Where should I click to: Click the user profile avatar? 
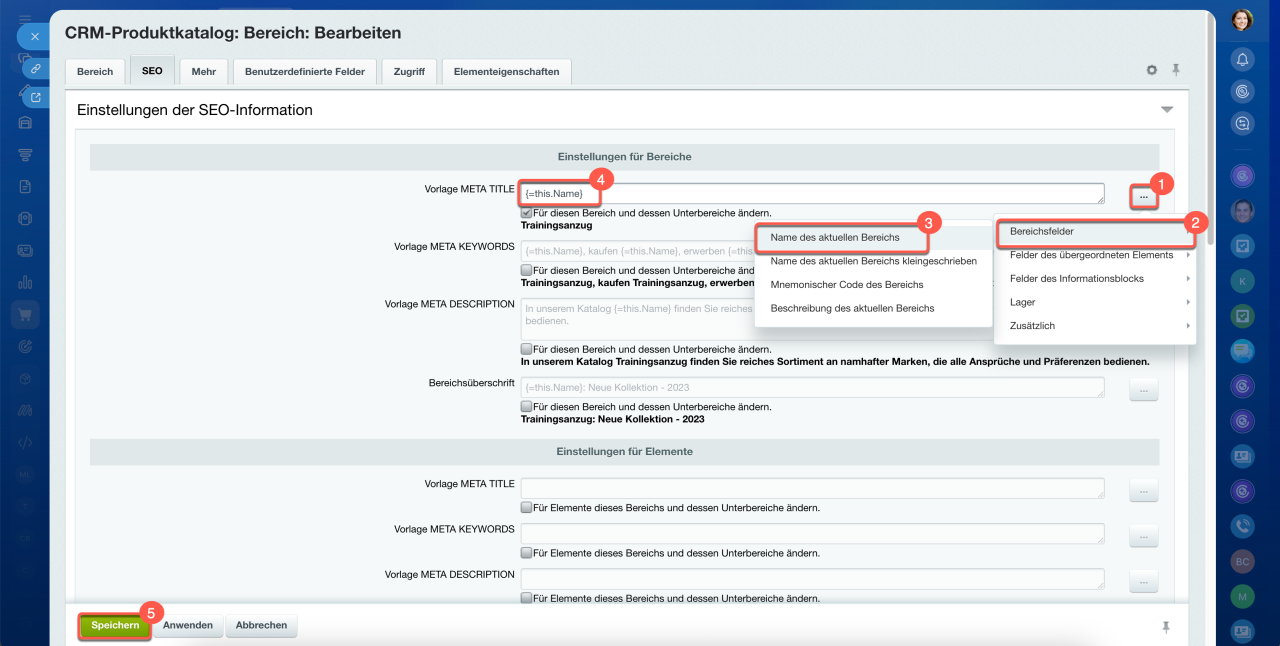click(1242, 20)
